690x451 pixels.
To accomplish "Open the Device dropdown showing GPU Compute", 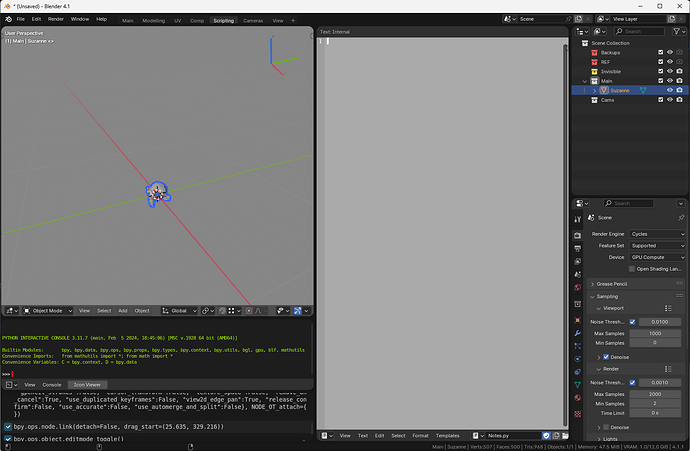I will (x=657, y=257).
